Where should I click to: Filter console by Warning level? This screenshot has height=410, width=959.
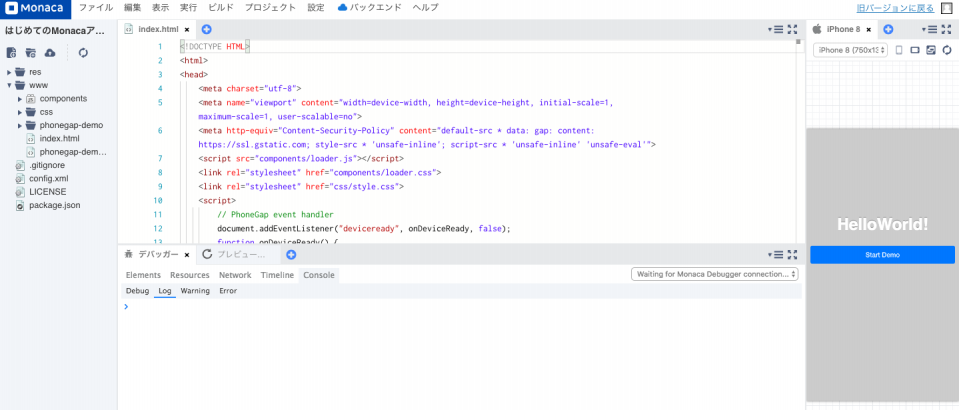pyautogui.click(x=195, y=291)
